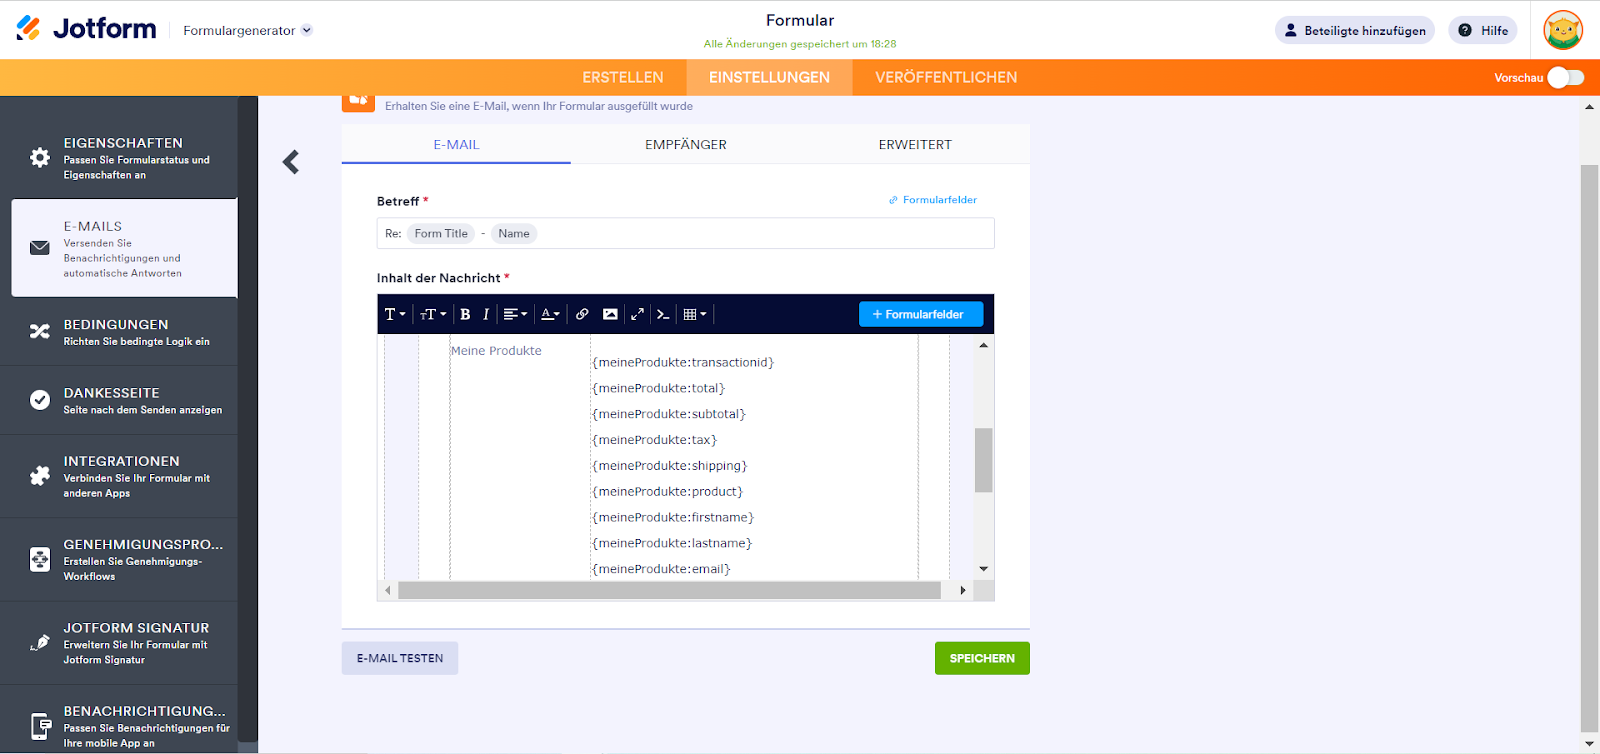This screenshot has height=754, width=1600.
Task: Click {meineProdukte:lastname} text
Action: pos(672,544)
